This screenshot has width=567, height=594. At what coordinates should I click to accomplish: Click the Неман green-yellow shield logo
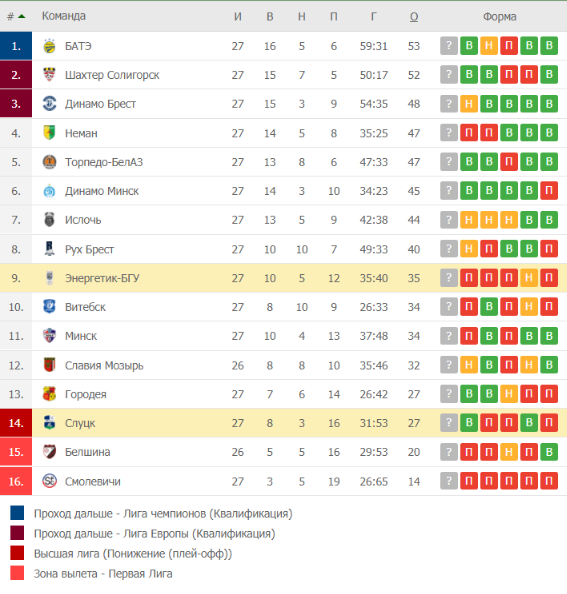pos(49,133)
